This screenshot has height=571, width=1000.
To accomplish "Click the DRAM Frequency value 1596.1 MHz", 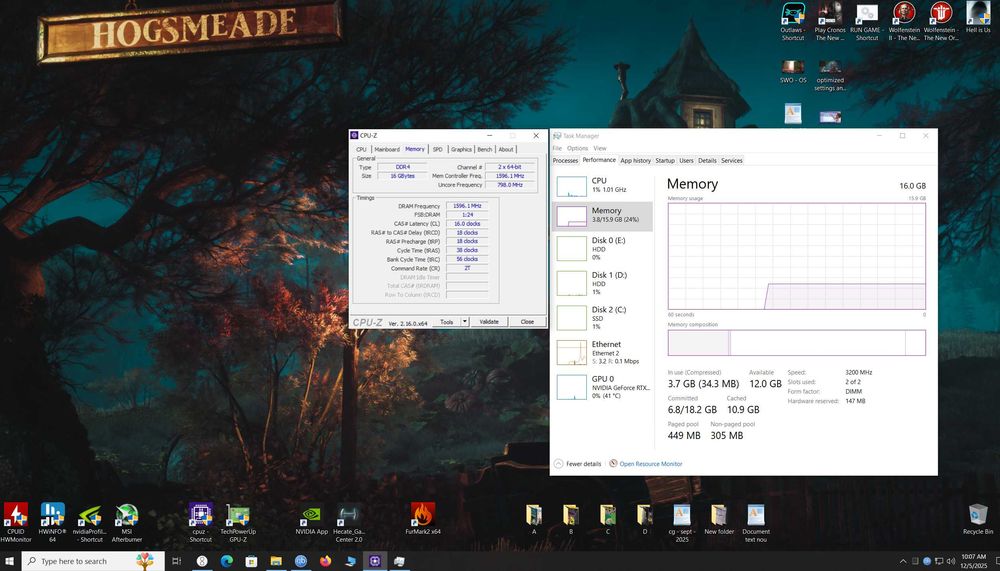I will coord(467,206).
